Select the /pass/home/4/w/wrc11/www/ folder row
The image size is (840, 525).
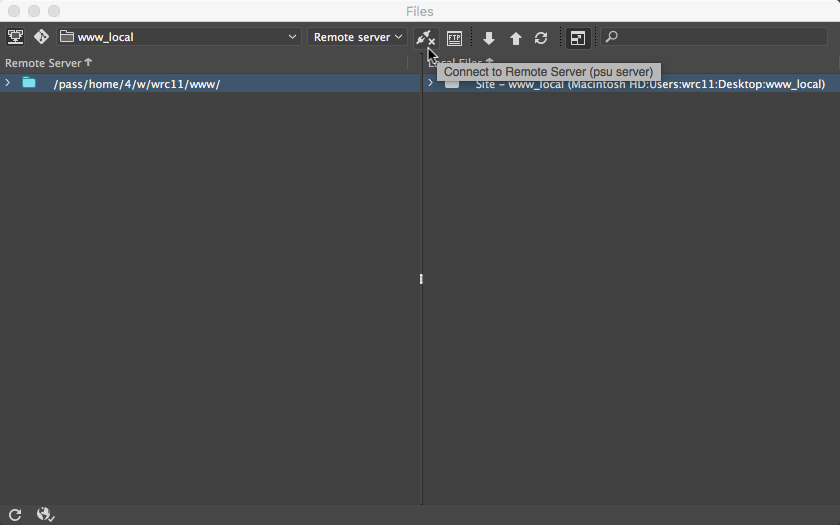click(137, 84)
